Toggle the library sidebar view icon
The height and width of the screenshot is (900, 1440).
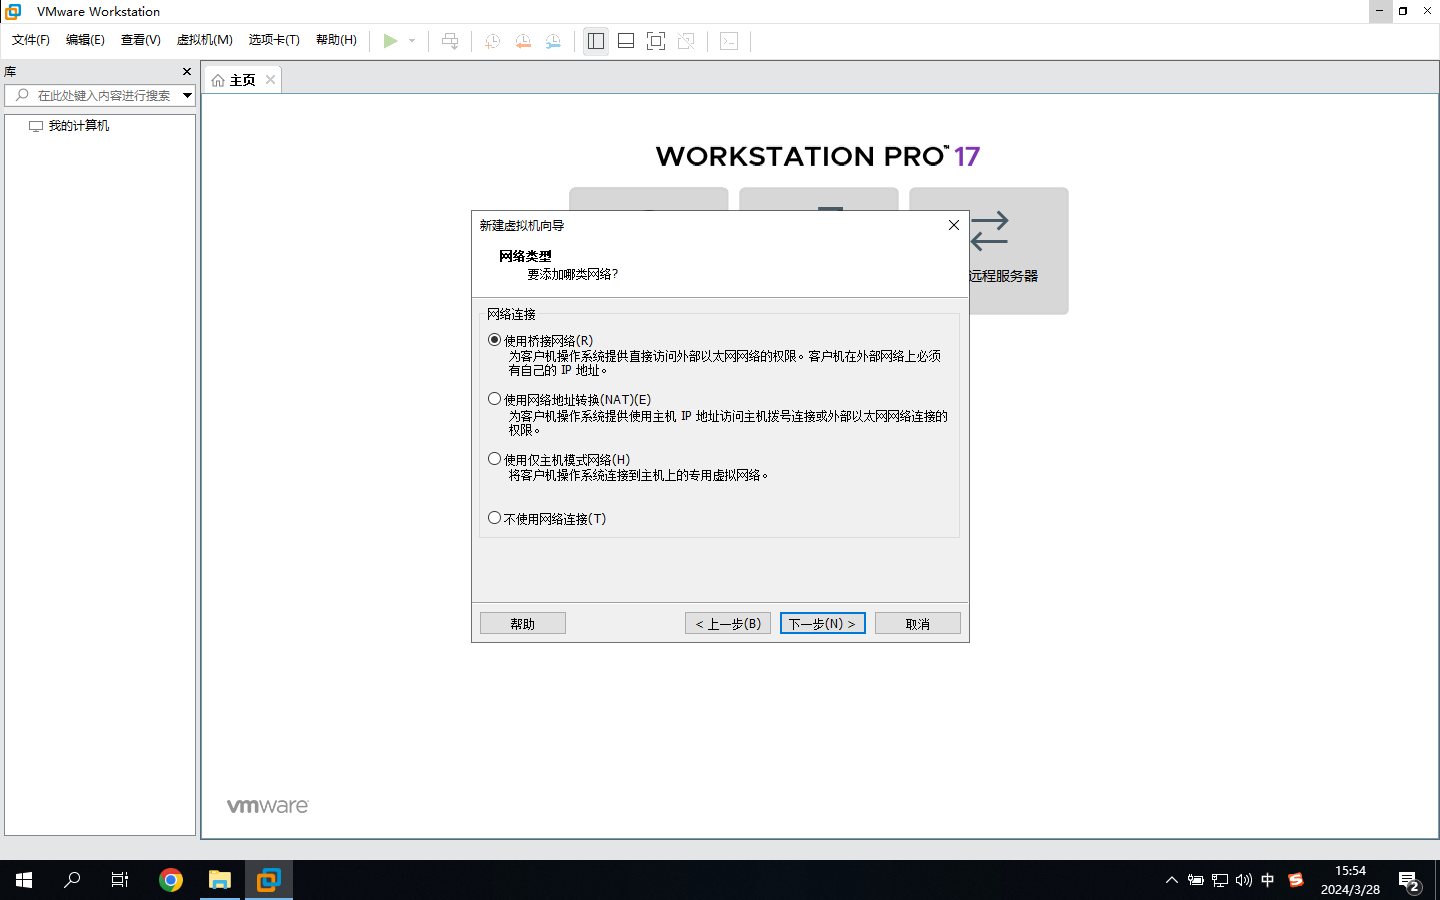pyautogui.click(x=596, y=41)
